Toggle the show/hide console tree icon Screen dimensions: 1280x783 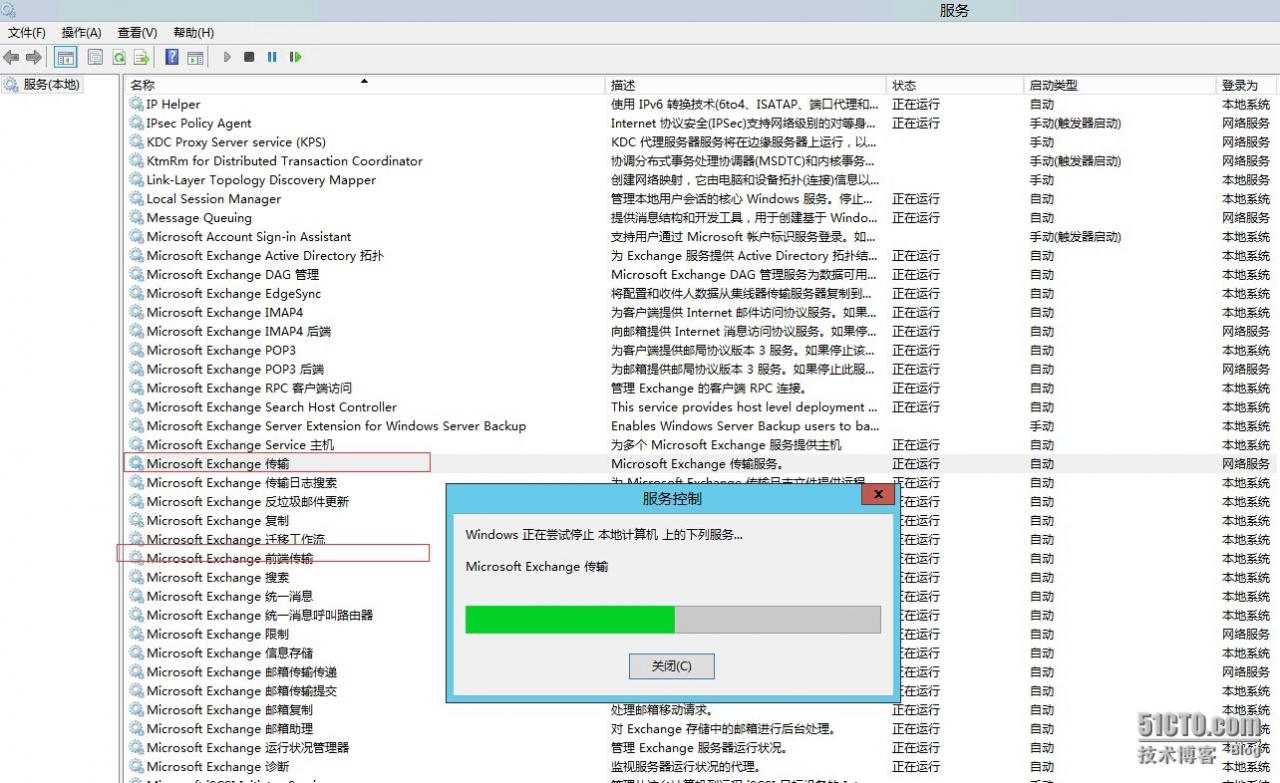65,57
